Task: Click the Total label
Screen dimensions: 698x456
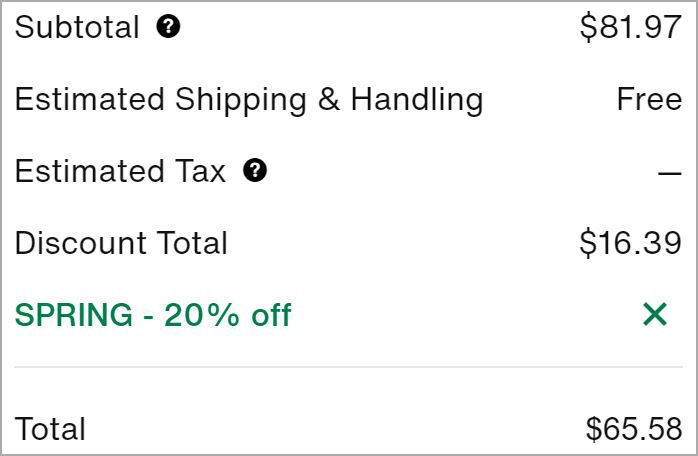Action: (50, 429)
